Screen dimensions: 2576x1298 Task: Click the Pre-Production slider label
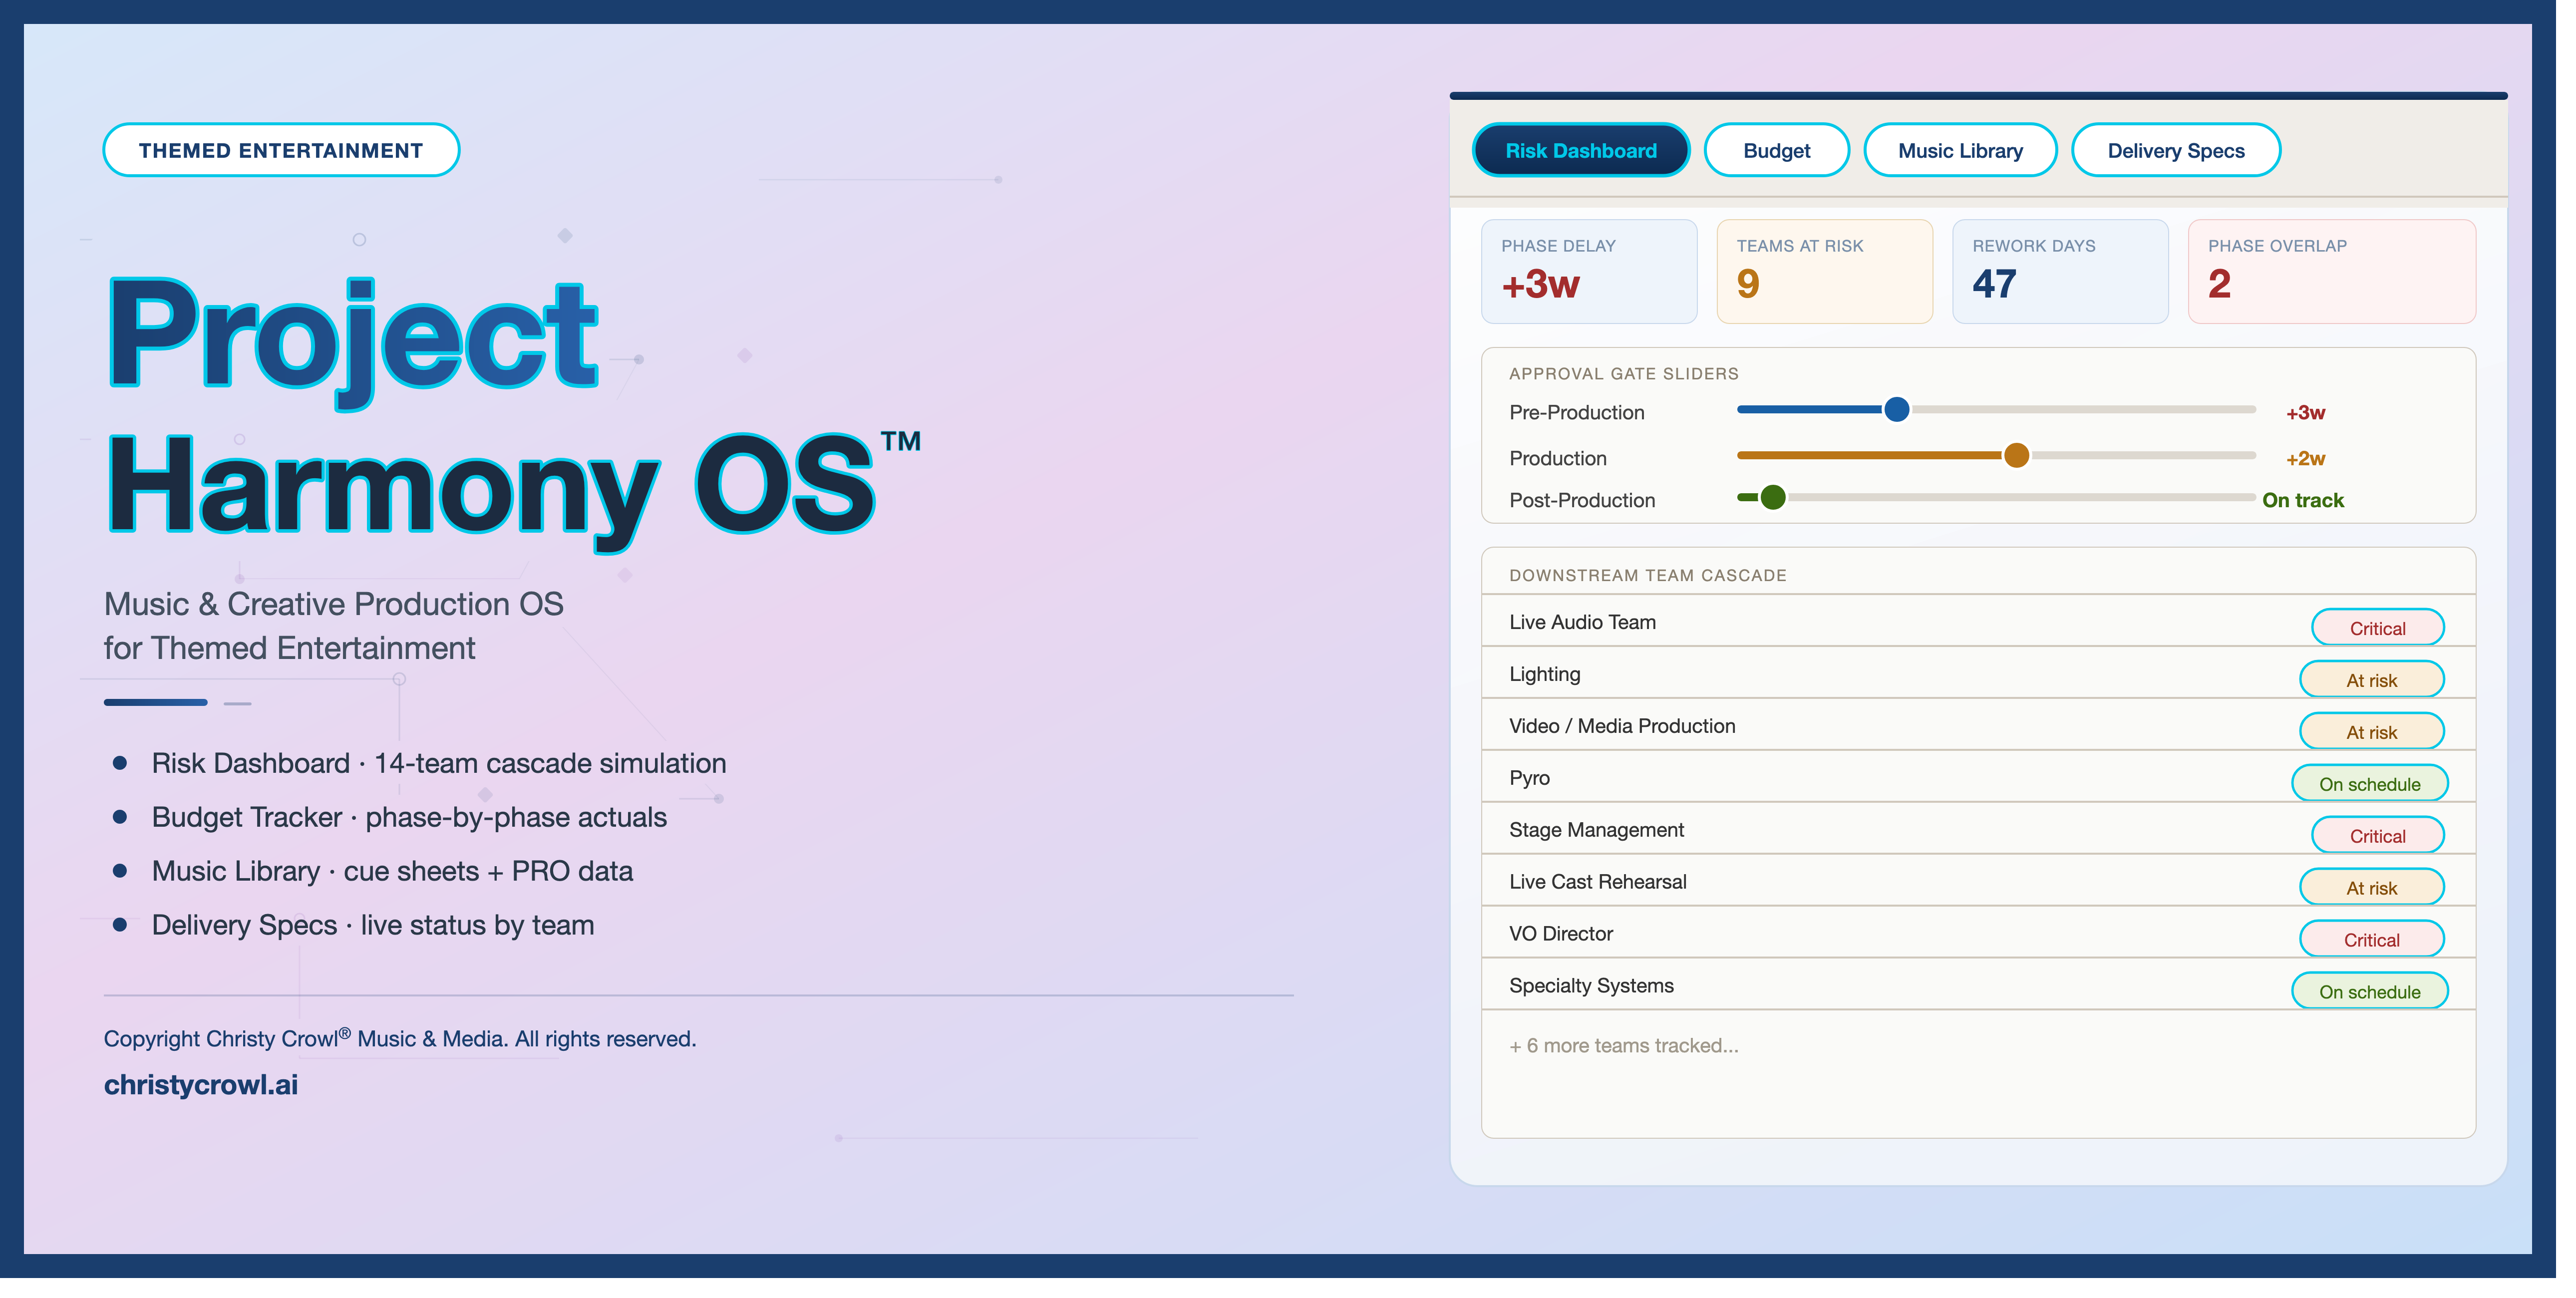1576,413
